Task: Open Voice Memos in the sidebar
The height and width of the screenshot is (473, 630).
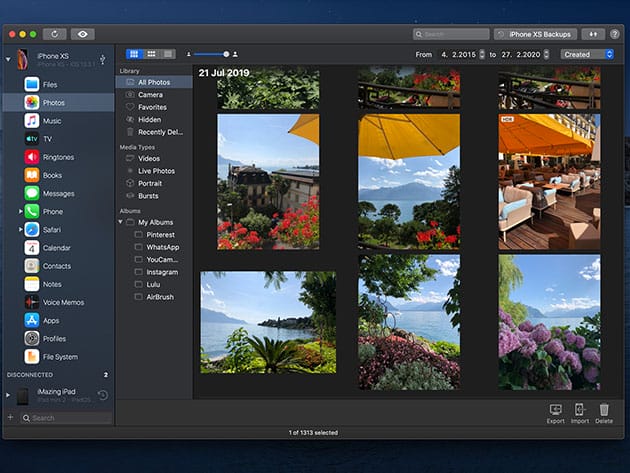Action: 62,302
